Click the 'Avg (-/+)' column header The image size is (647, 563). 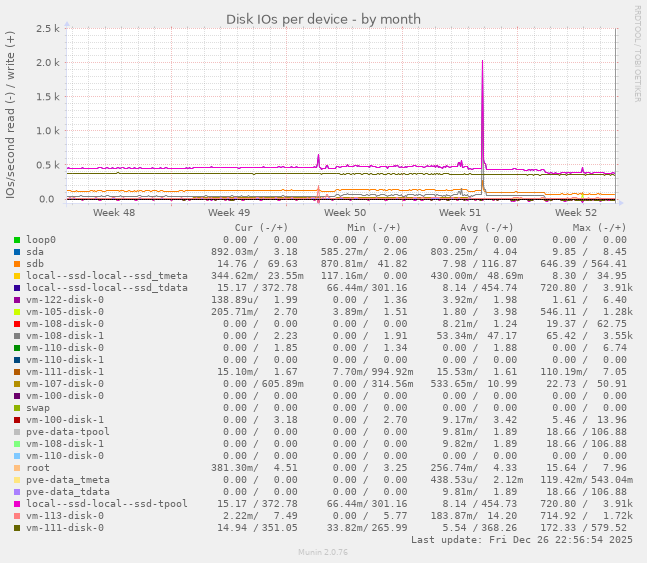point(486,228)
